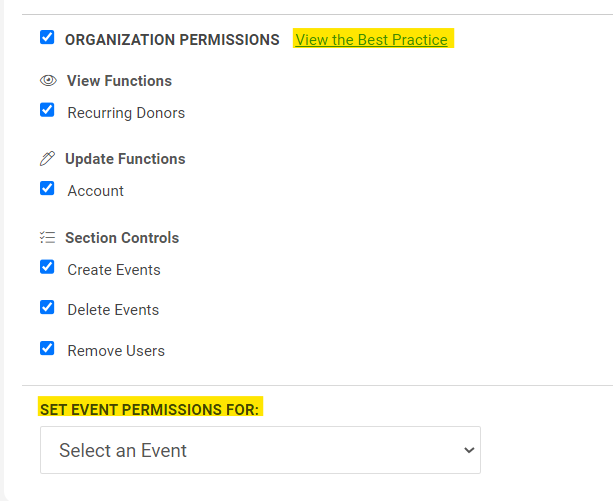613x501 pixels.
Task: Disable the Remove Users checkbox
Action: pyautogui.click(x=47, y=348)
